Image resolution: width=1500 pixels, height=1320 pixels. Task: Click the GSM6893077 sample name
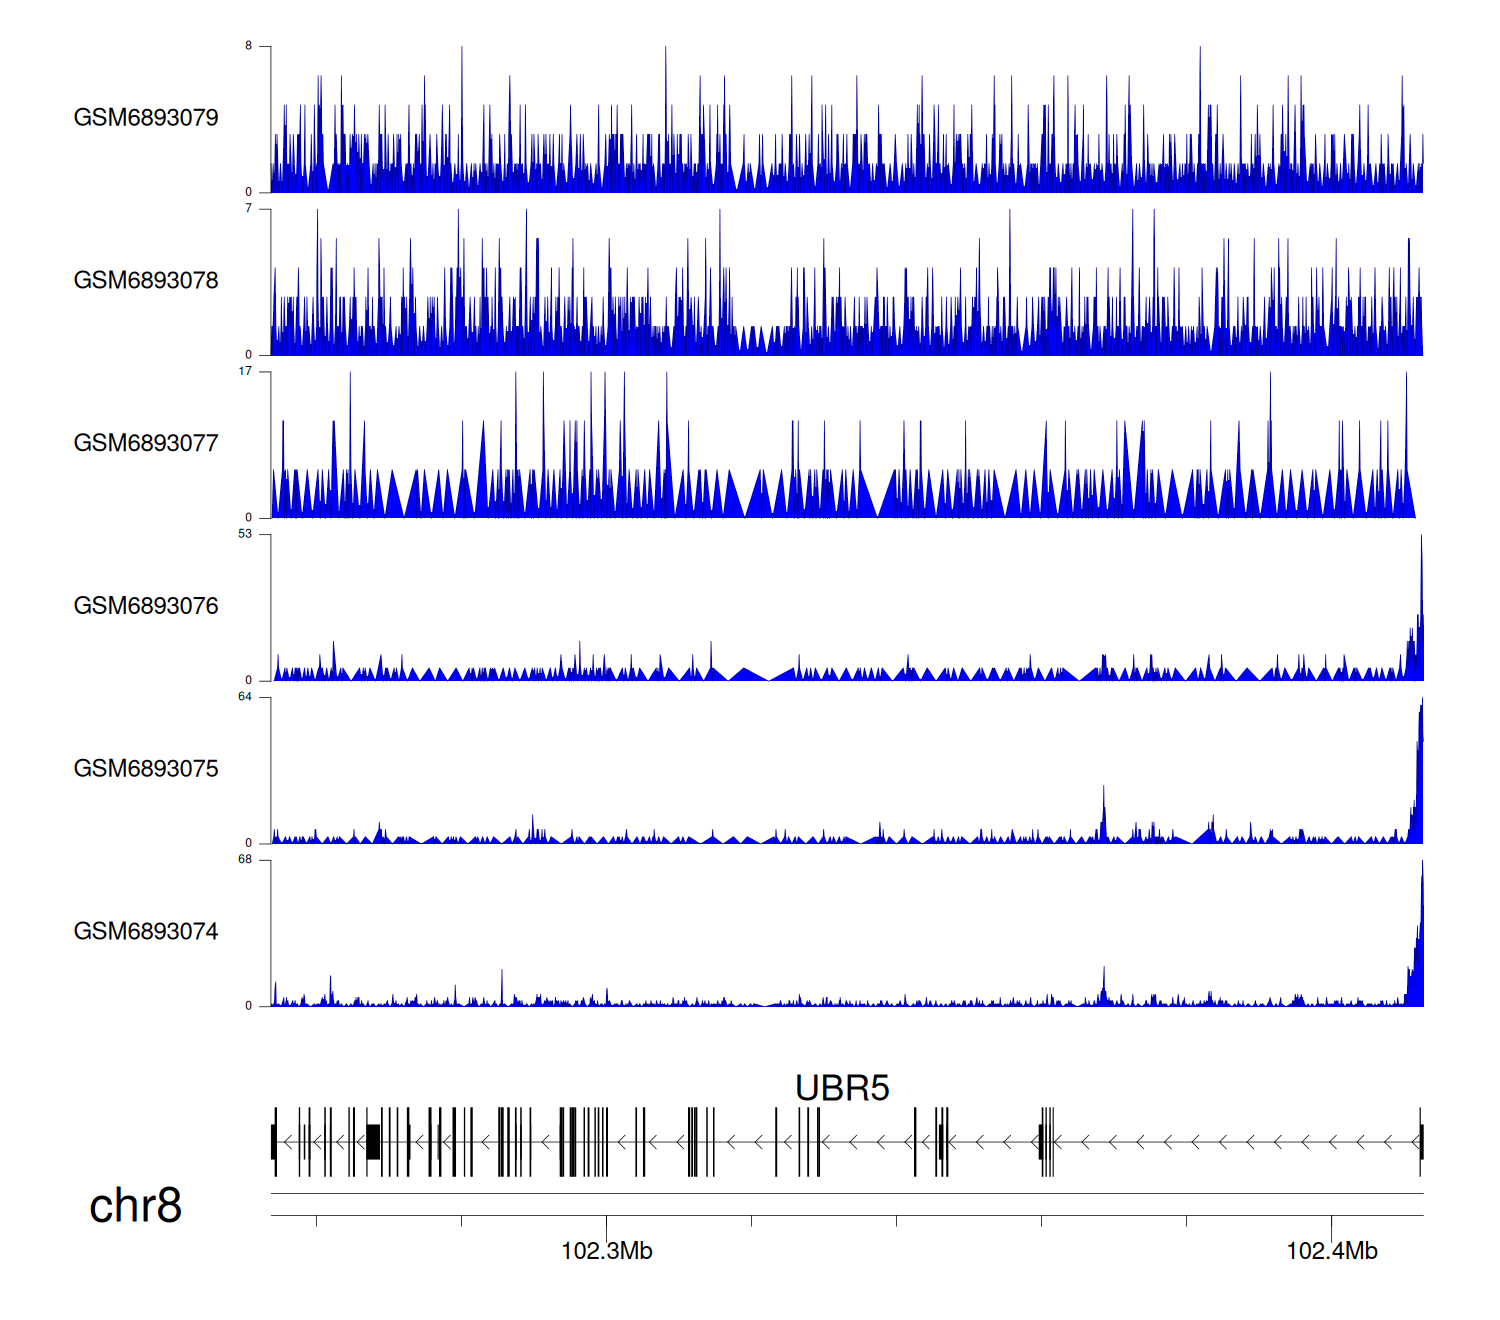pos(146,443)
